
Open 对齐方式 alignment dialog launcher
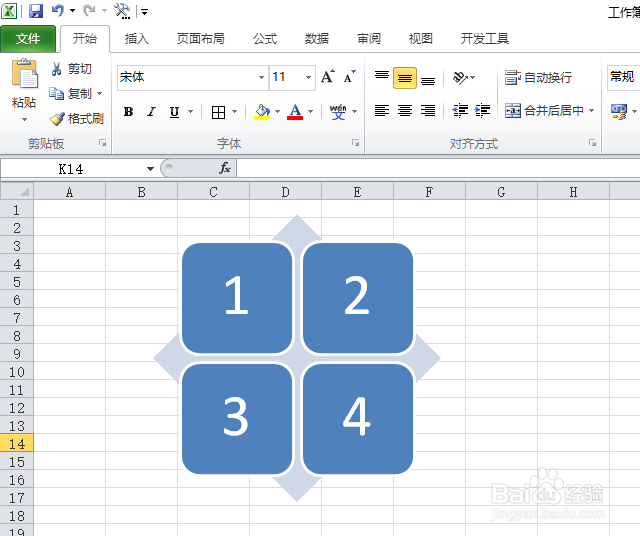tap(592, 143)
